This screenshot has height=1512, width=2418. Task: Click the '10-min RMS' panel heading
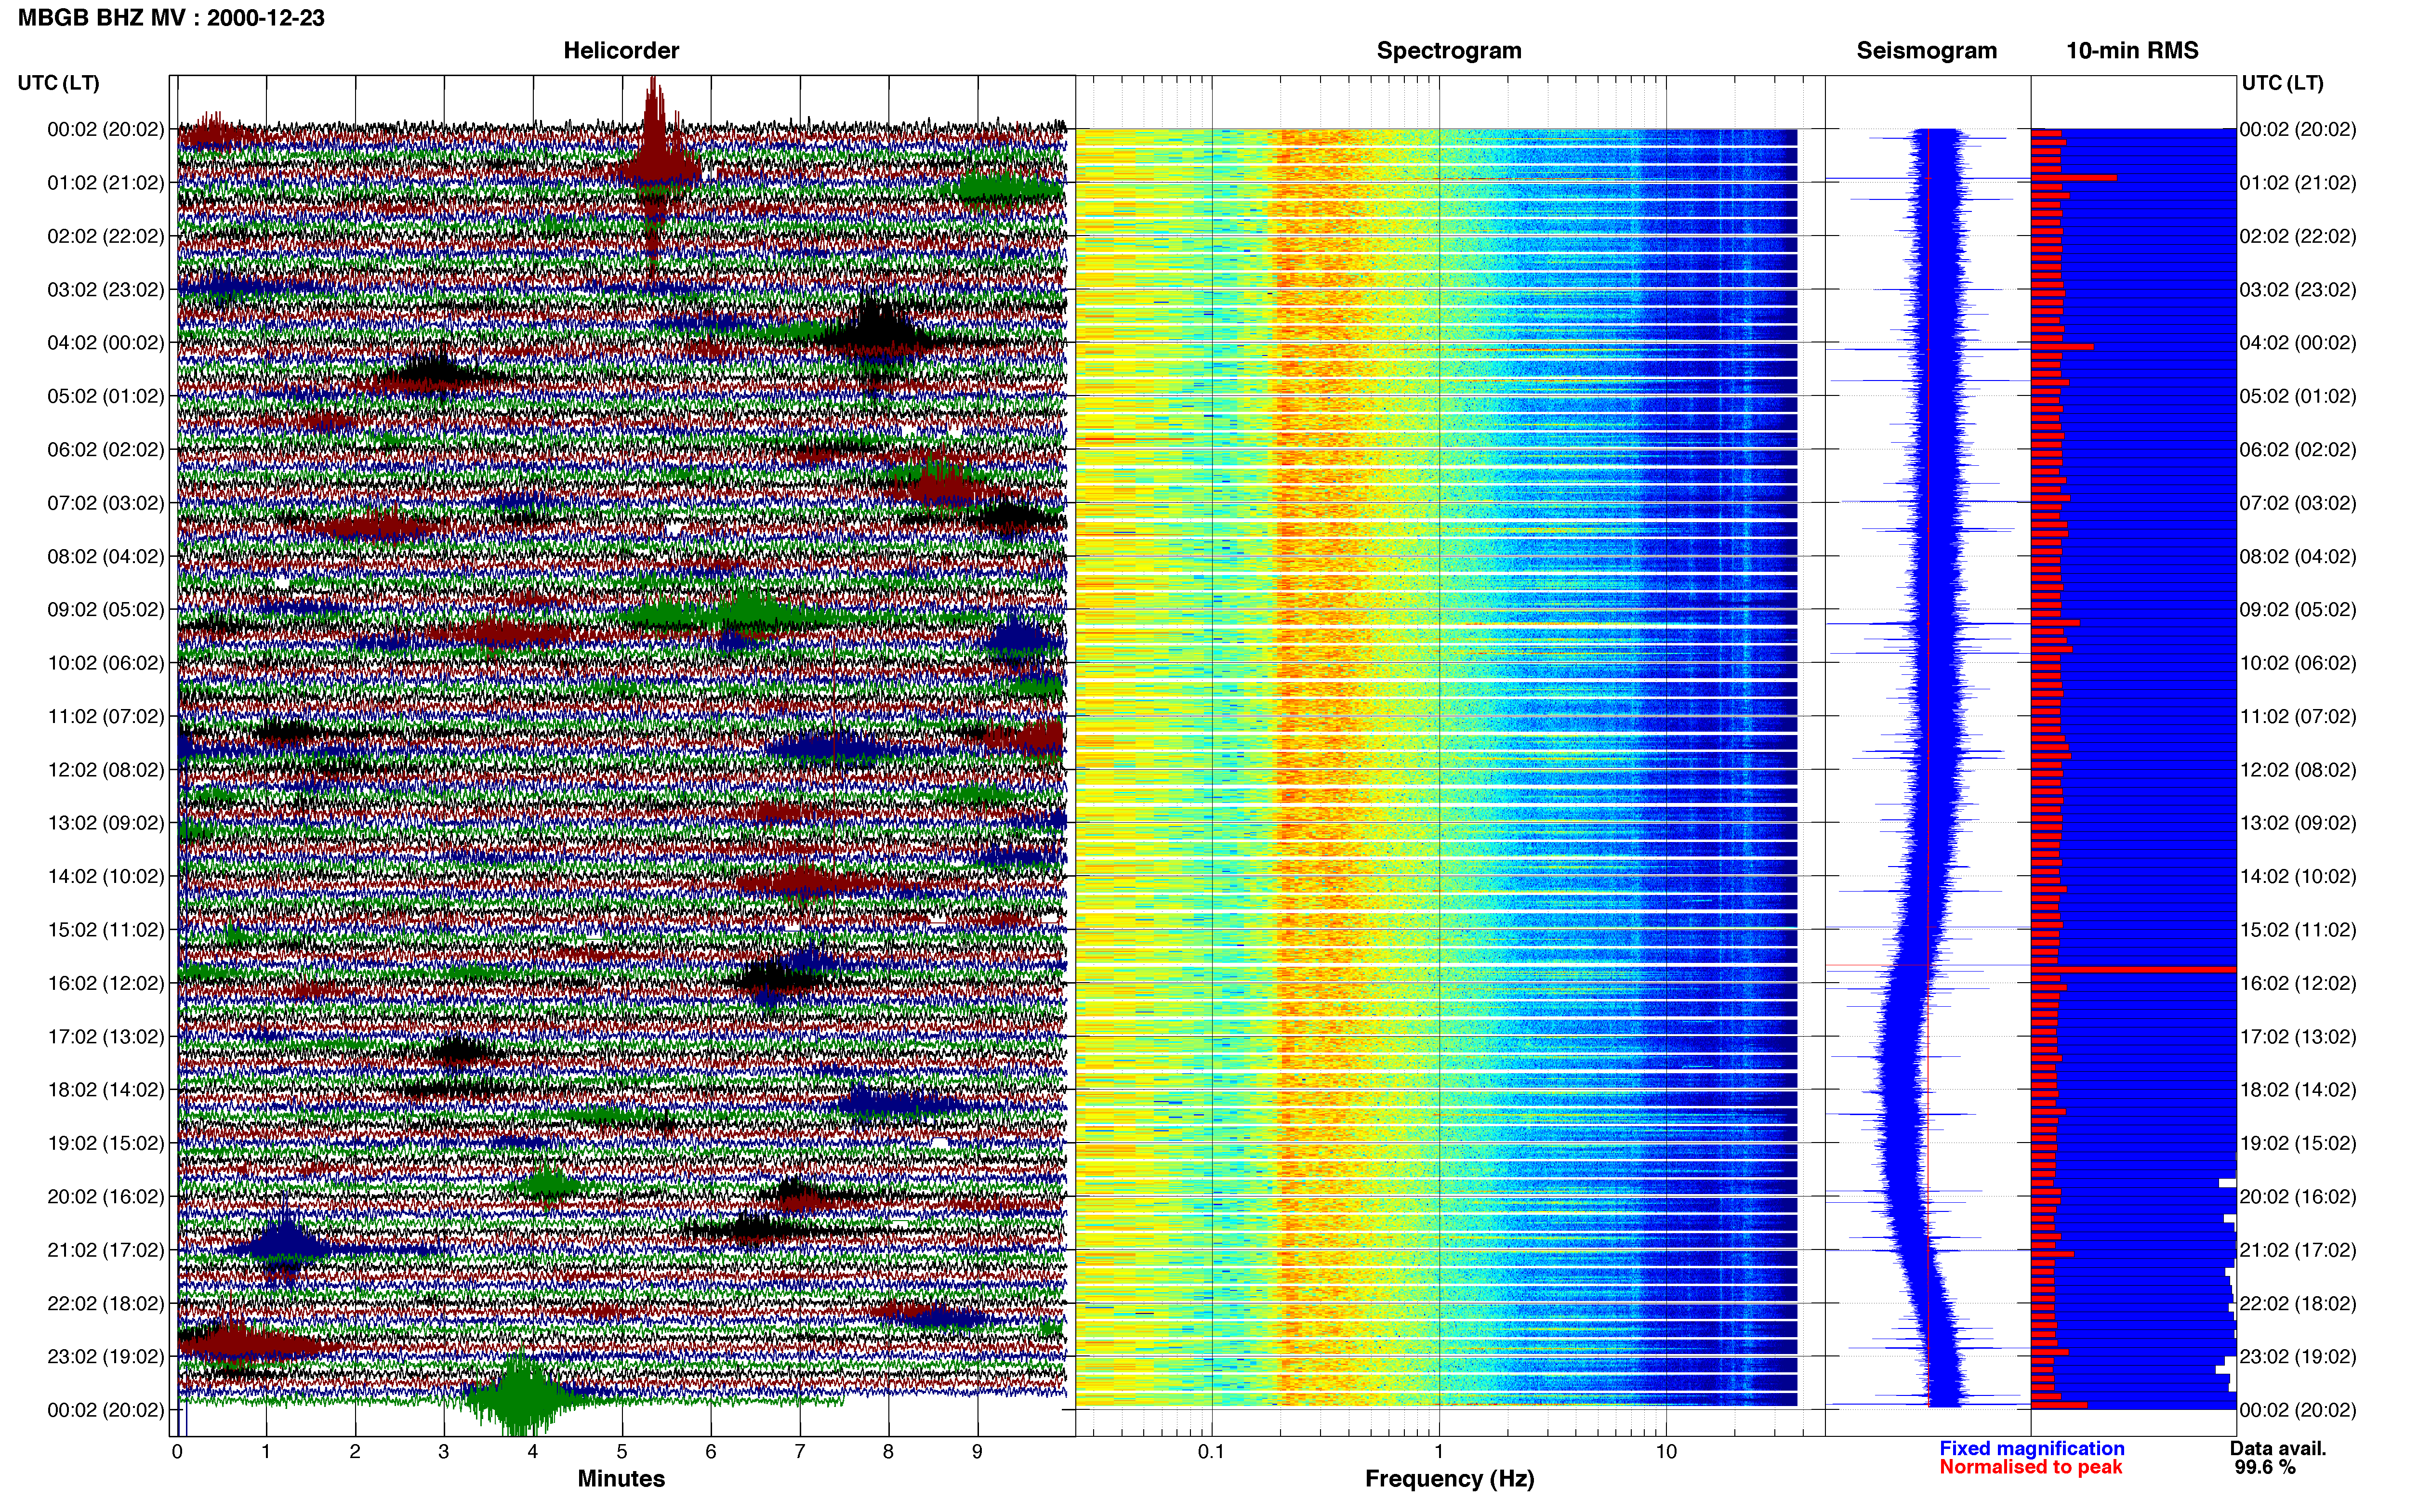click(2132, 51)
